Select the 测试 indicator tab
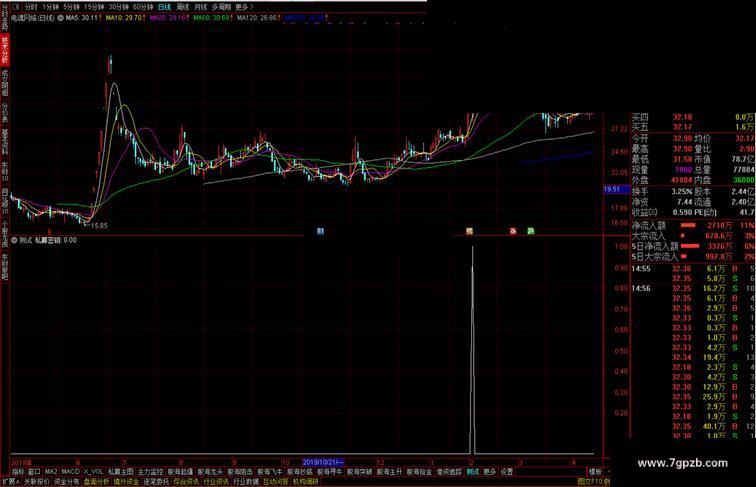The width and height of the screenshot is (756, 487). (x=473, y=472)
